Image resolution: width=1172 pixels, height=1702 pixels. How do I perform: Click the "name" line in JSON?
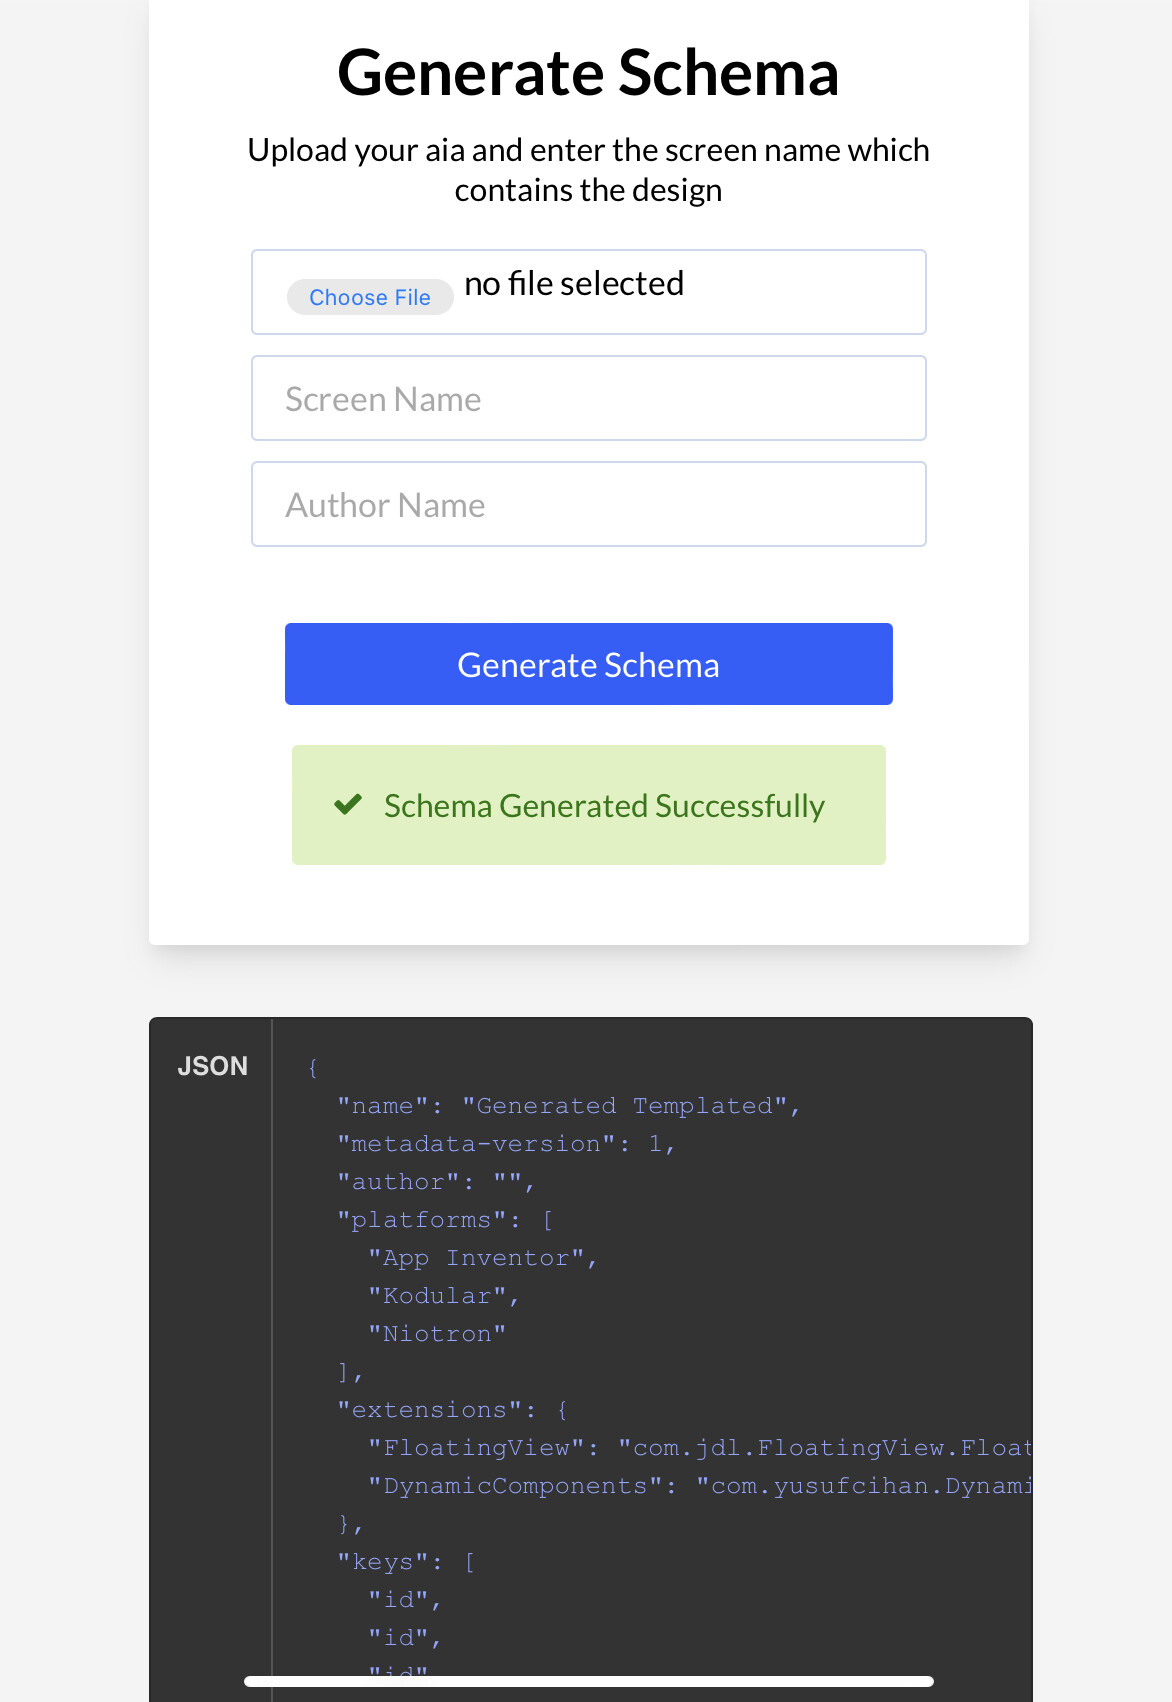[568, 1106]
